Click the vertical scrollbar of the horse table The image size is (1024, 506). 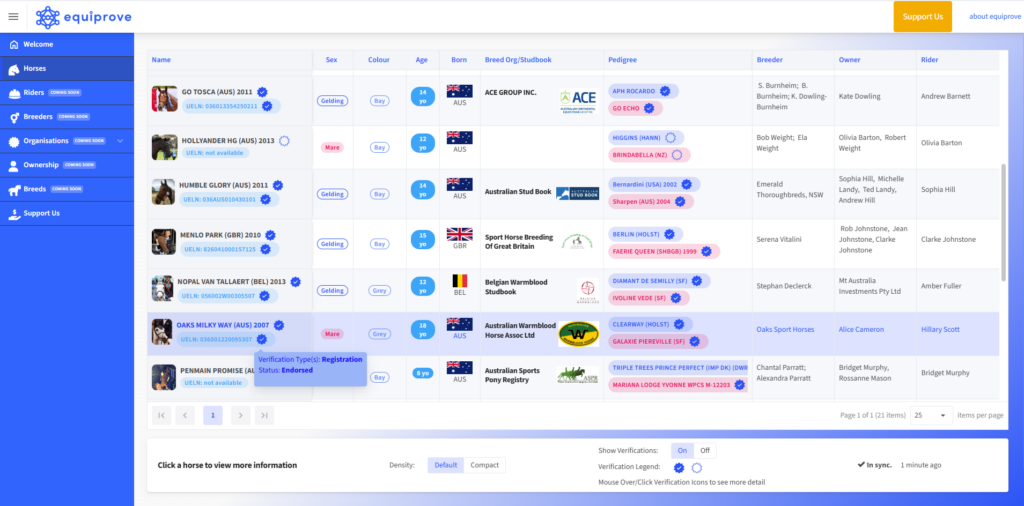pos(1003,223)
